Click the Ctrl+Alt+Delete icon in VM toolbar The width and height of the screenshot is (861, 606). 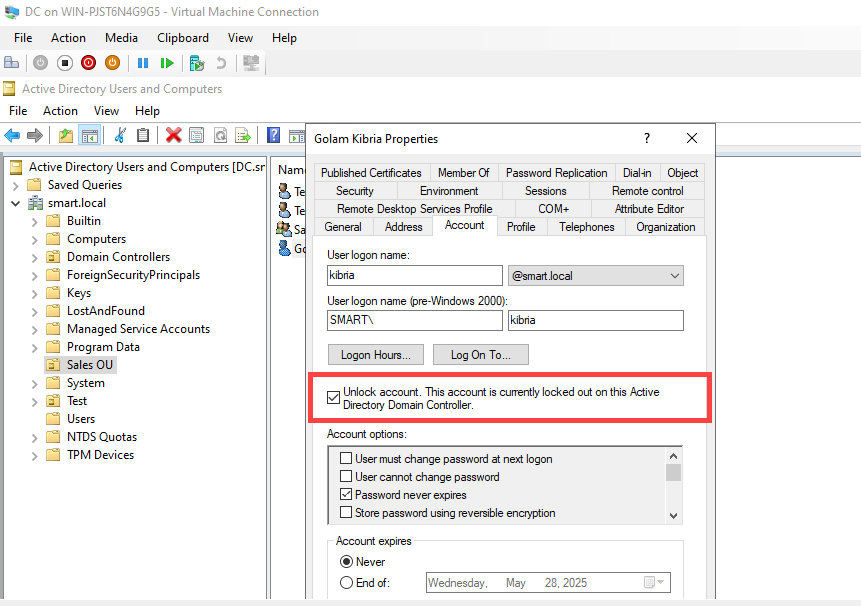[x=11, y=63]
